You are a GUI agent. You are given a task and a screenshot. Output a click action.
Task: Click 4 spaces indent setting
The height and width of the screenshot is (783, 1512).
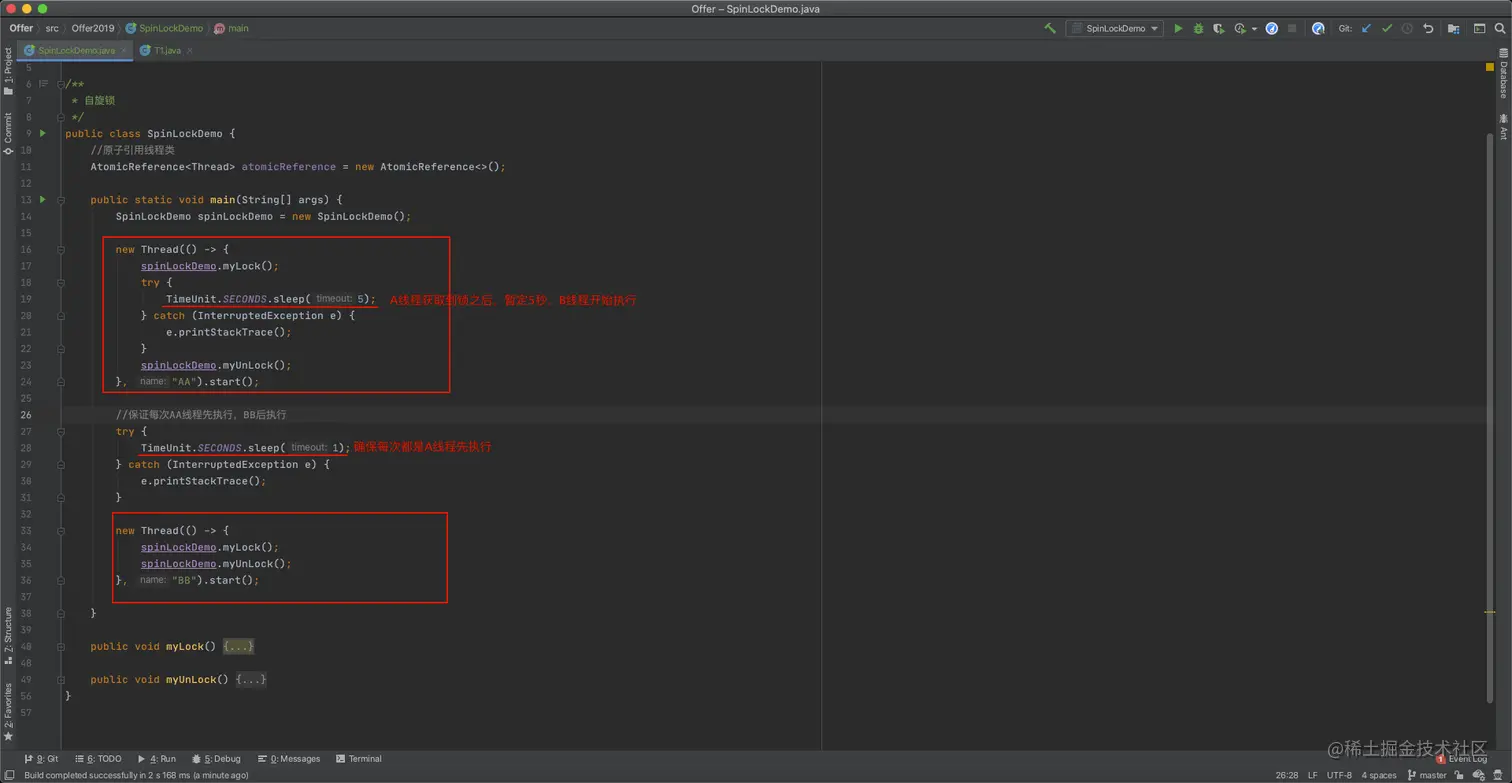1379,775
